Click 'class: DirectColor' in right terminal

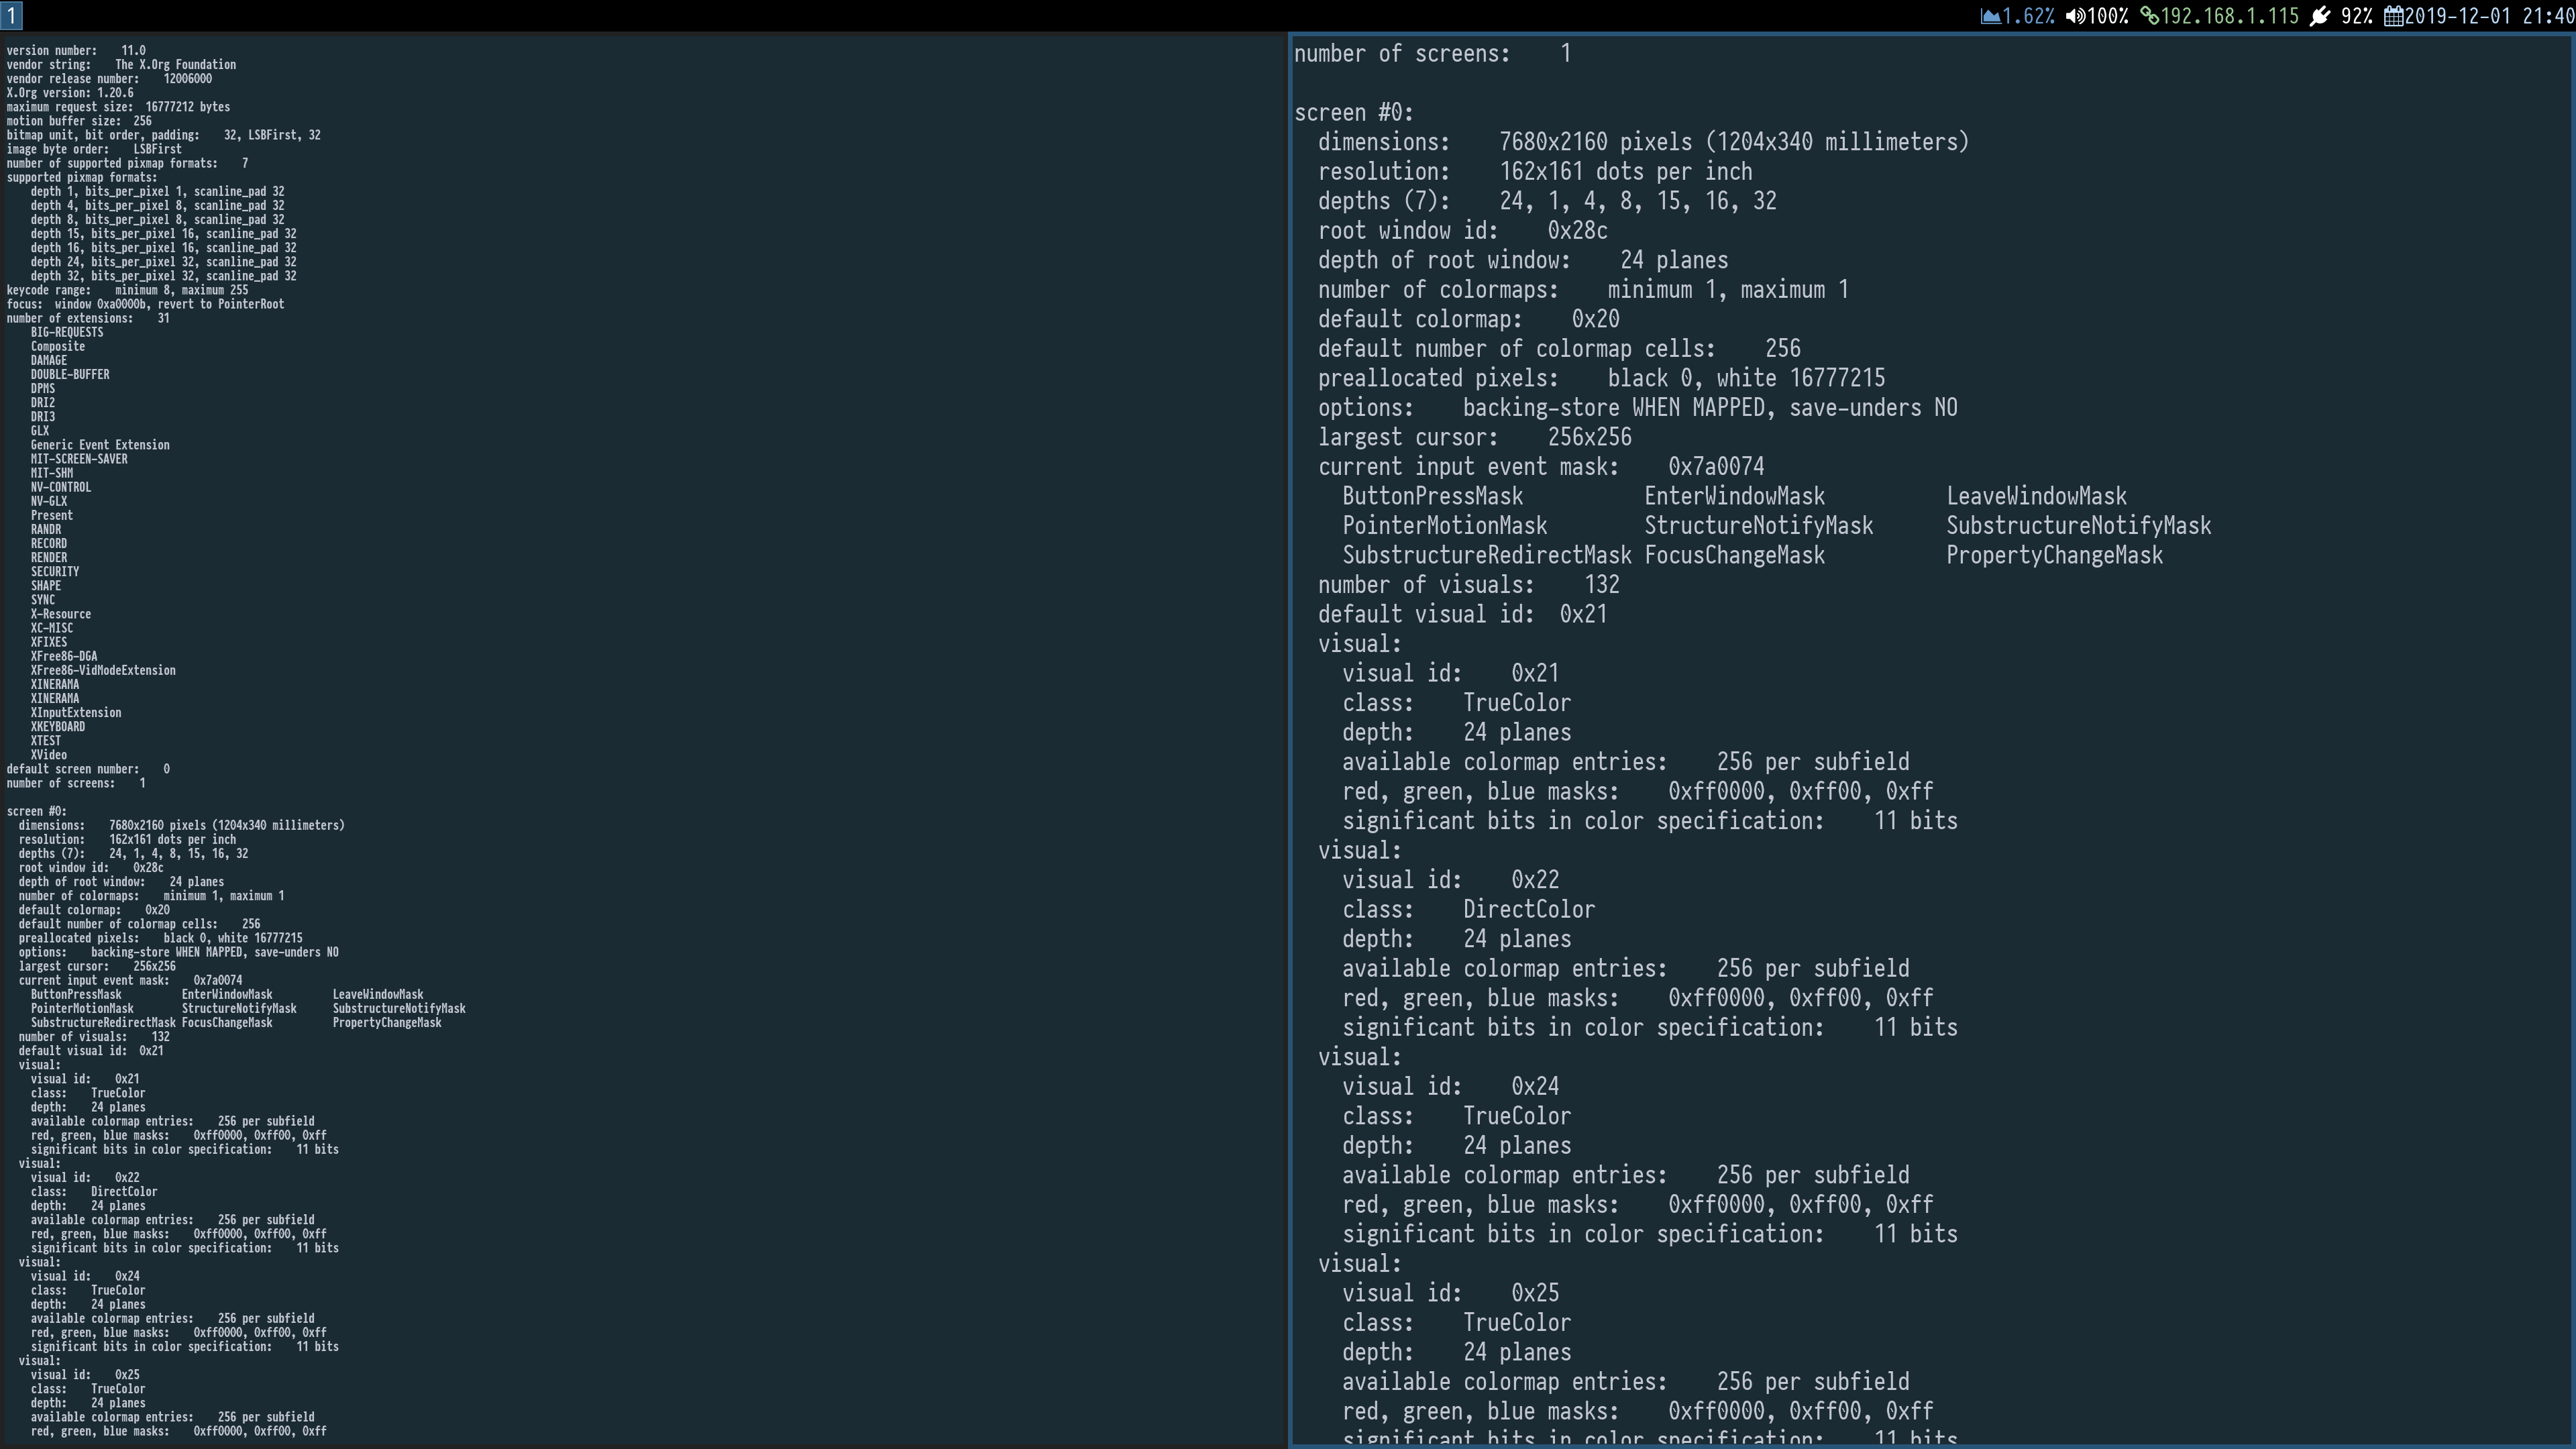1469,910
